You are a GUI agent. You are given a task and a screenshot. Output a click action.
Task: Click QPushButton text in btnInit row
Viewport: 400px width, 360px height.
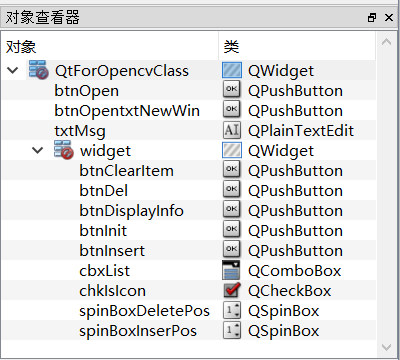295,231
